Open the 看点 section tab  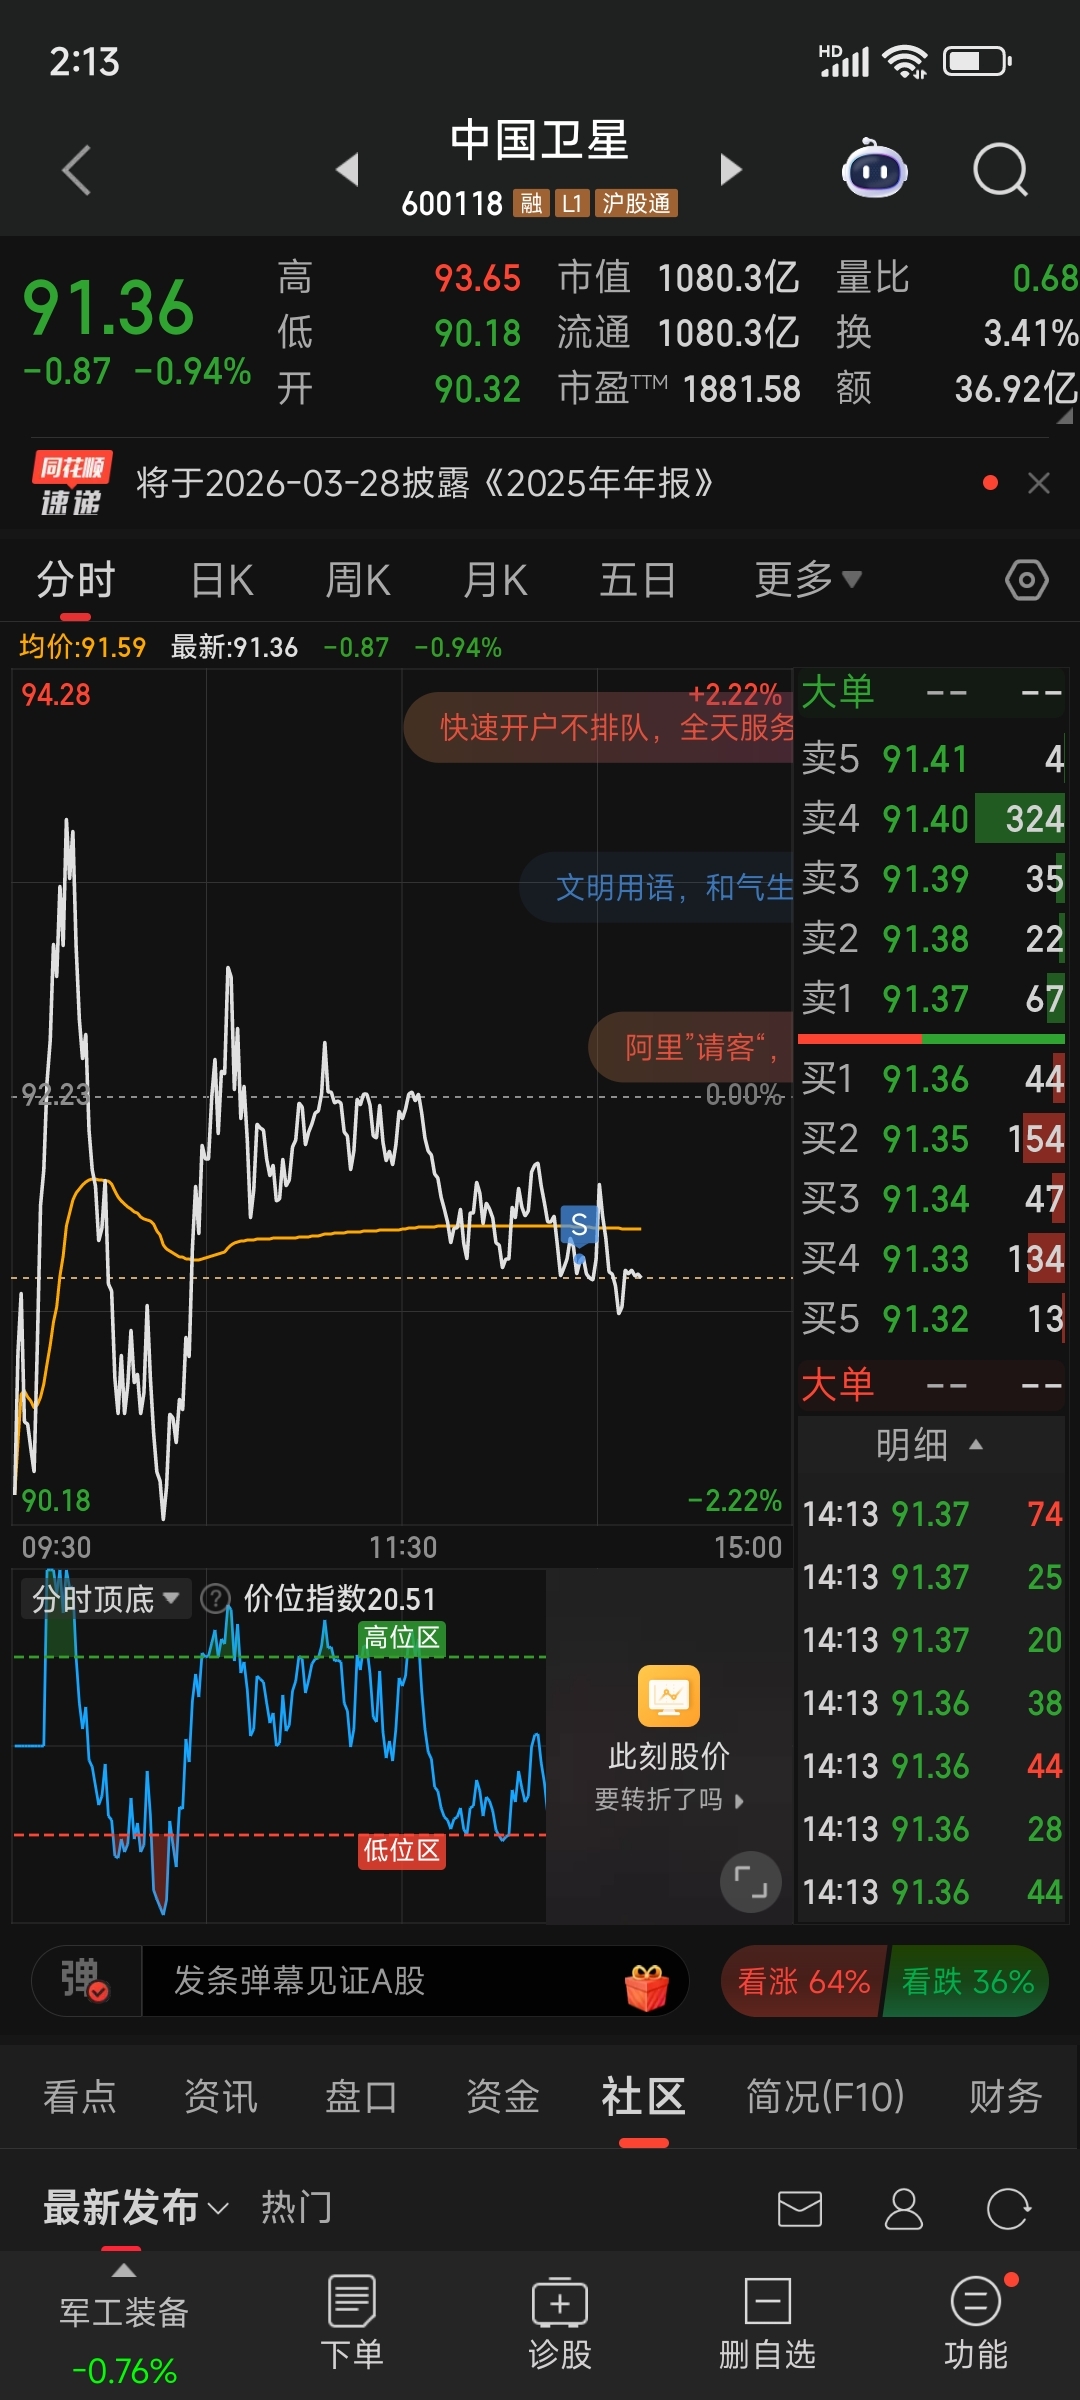80,2096
